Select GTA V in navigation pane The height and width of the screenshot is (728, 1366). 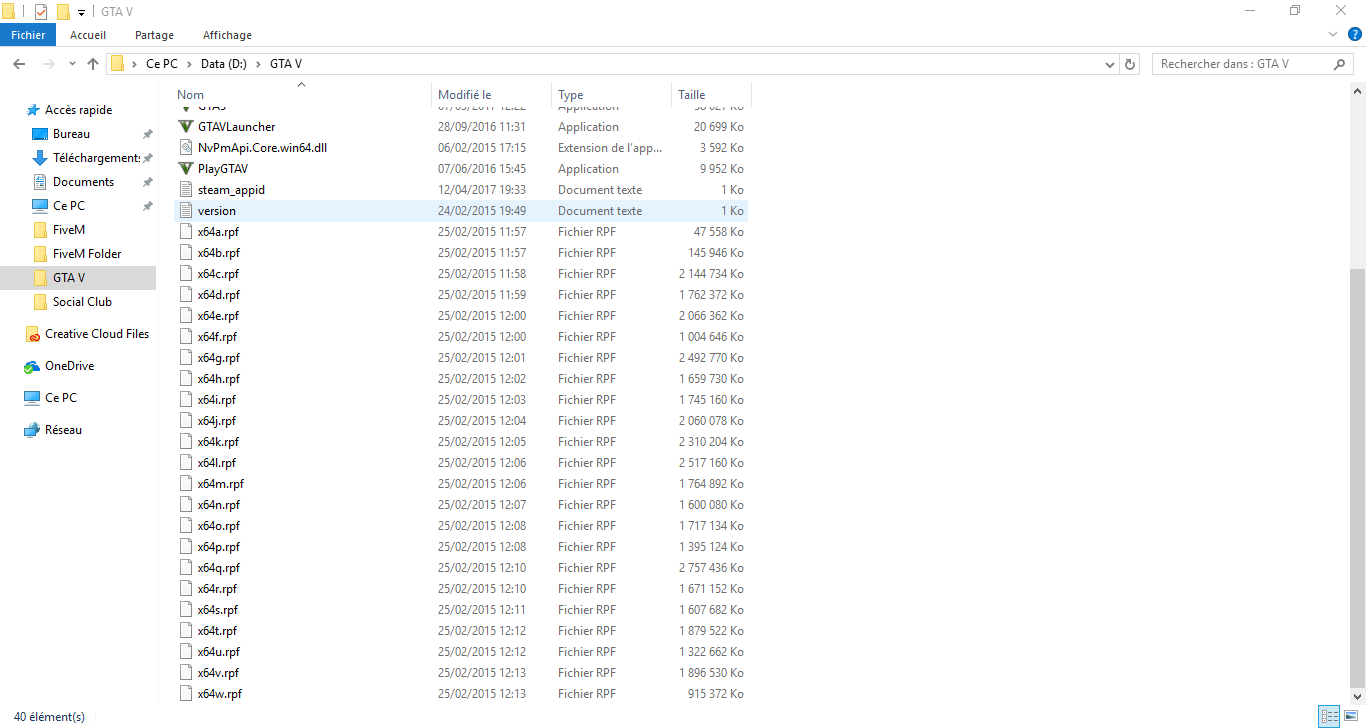pyautogui.click(x=78, y=278)
